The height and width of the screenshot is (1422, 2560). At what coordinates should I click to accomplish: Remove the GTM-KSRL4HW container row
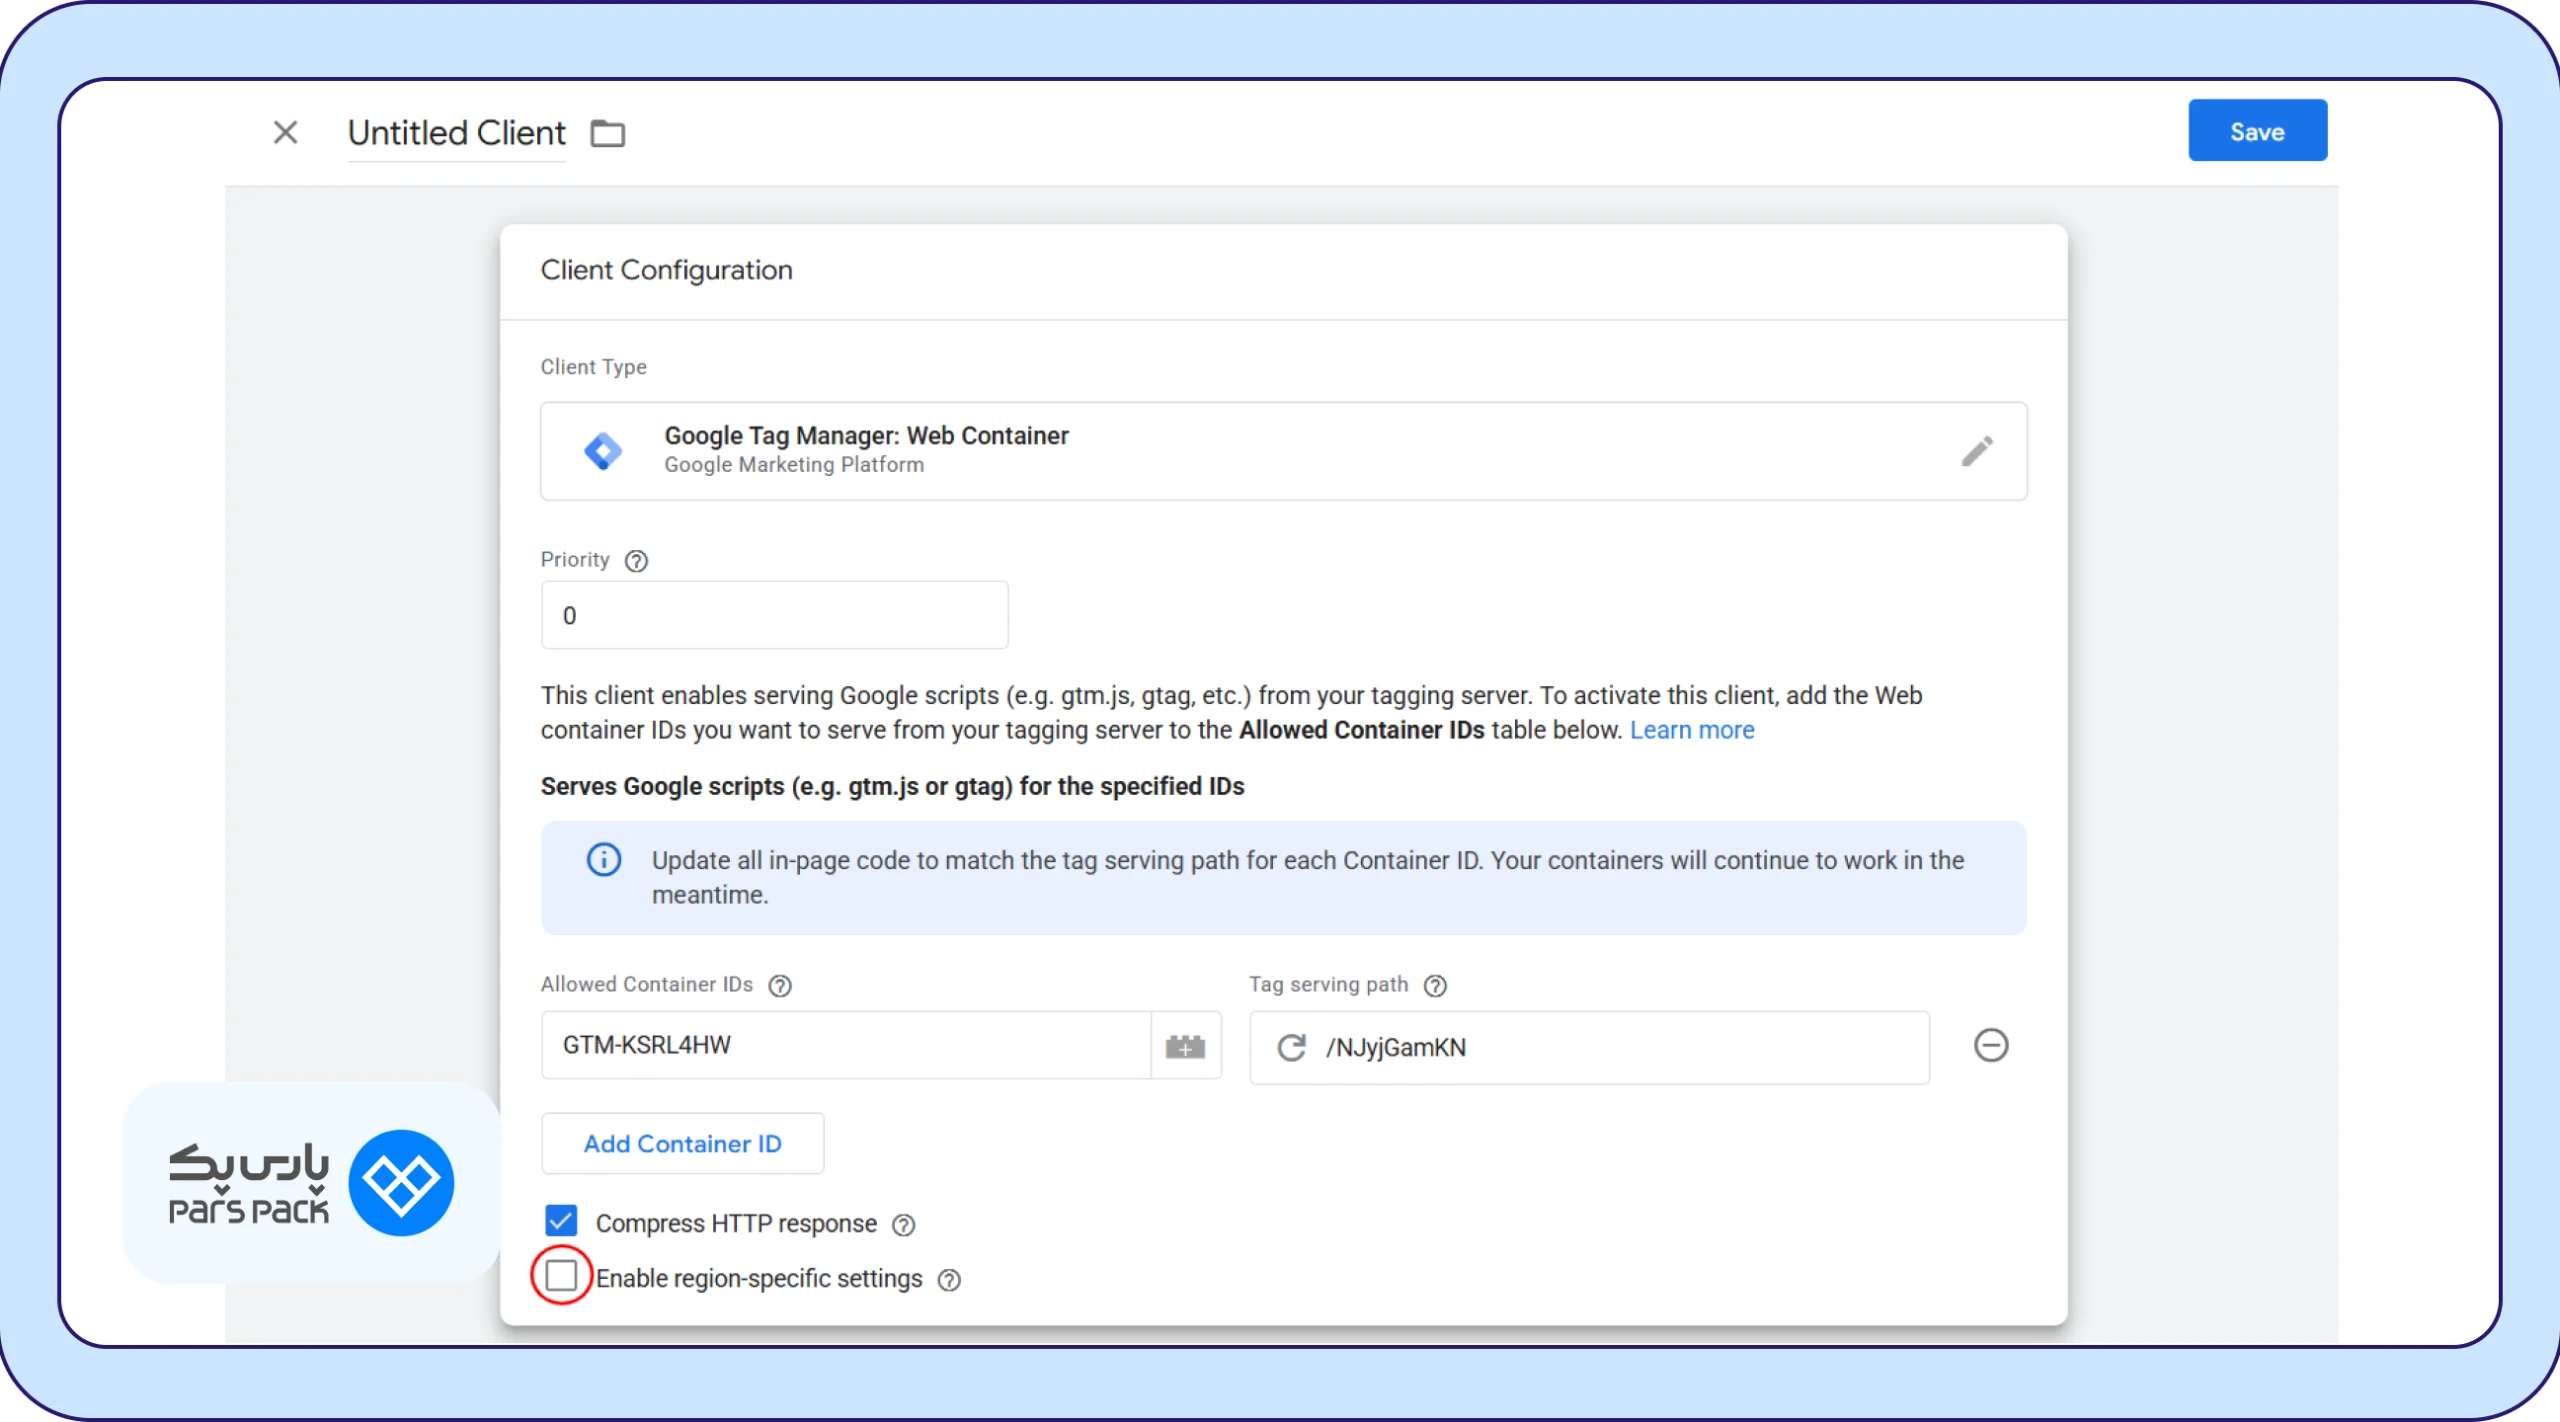coord(1990,1045)
